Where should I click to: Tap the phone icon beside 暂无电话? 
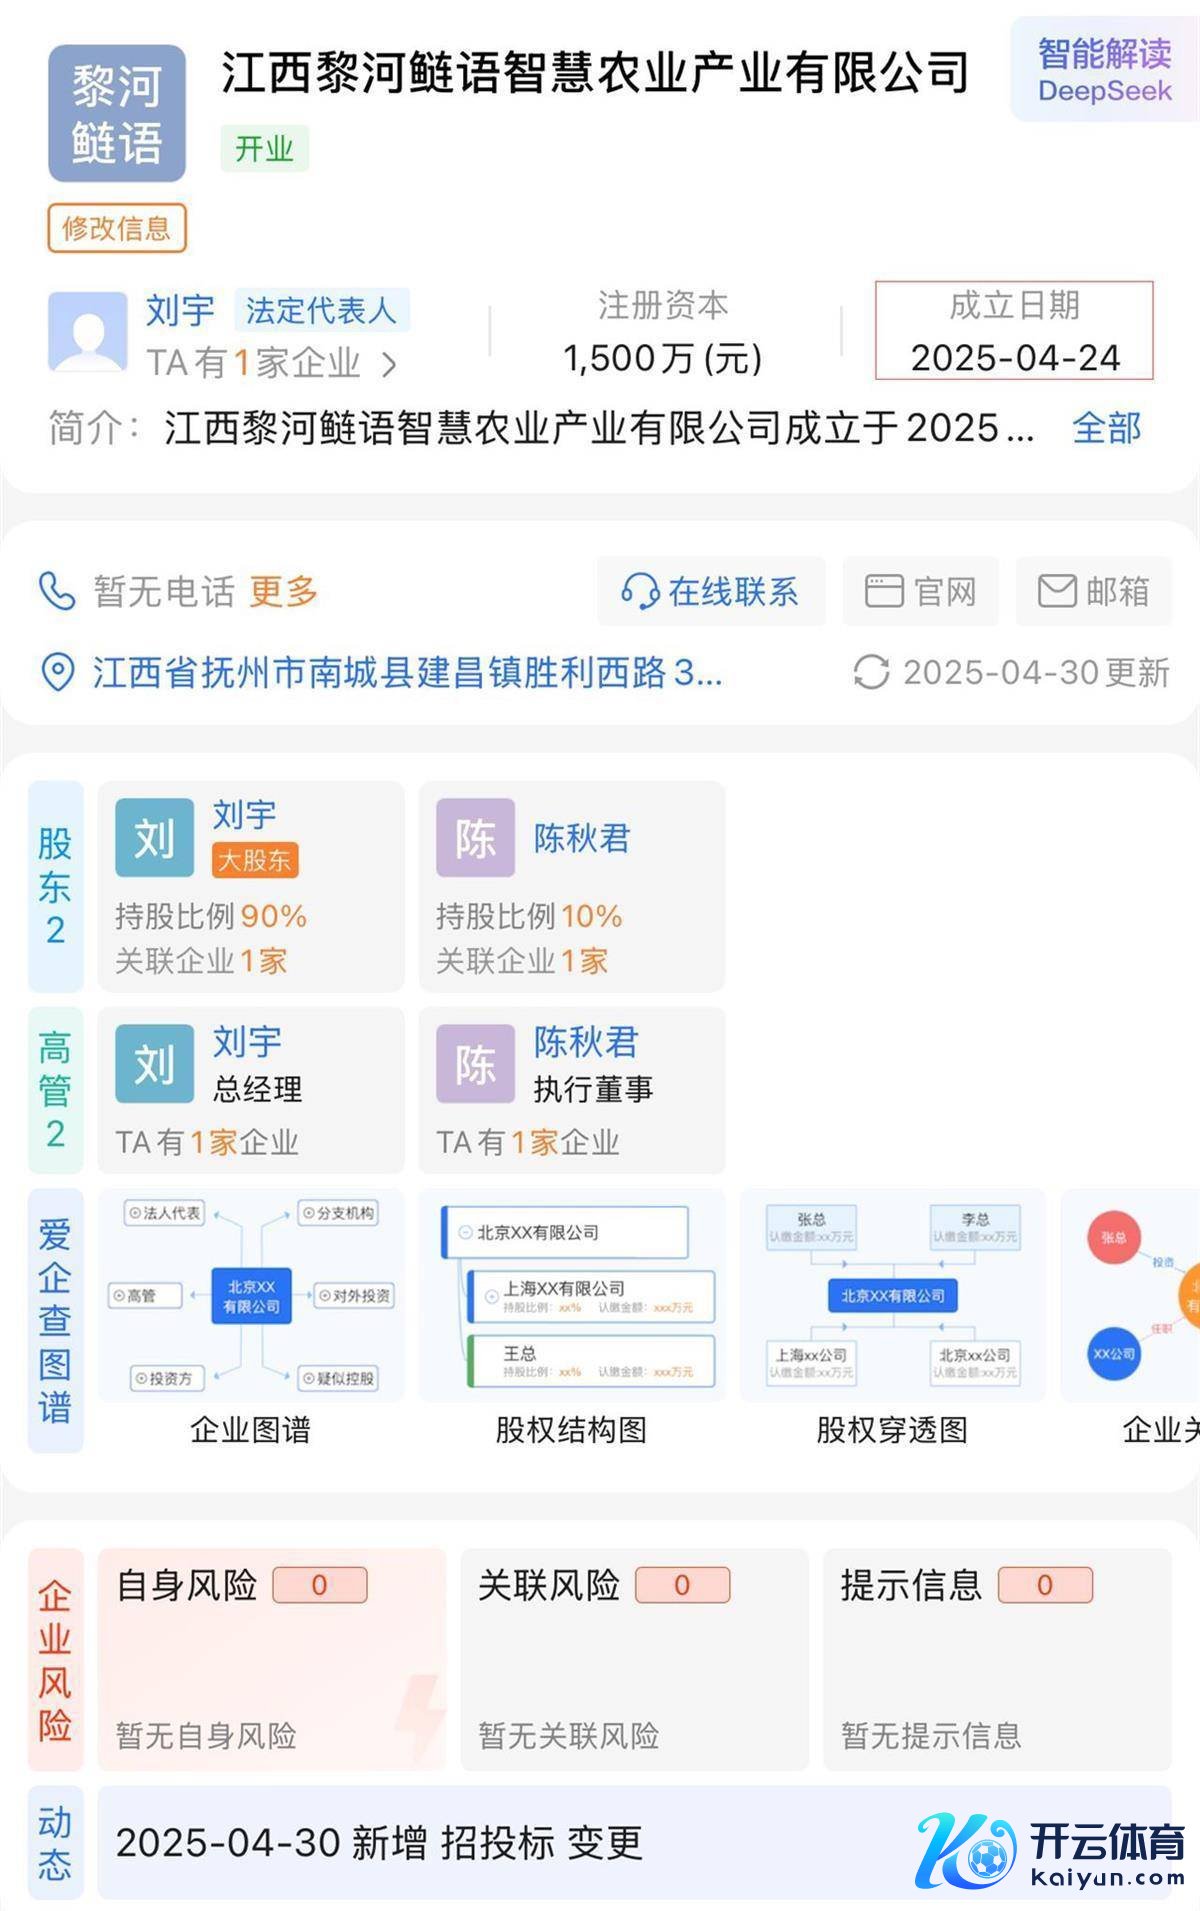[x=57, y=591]
